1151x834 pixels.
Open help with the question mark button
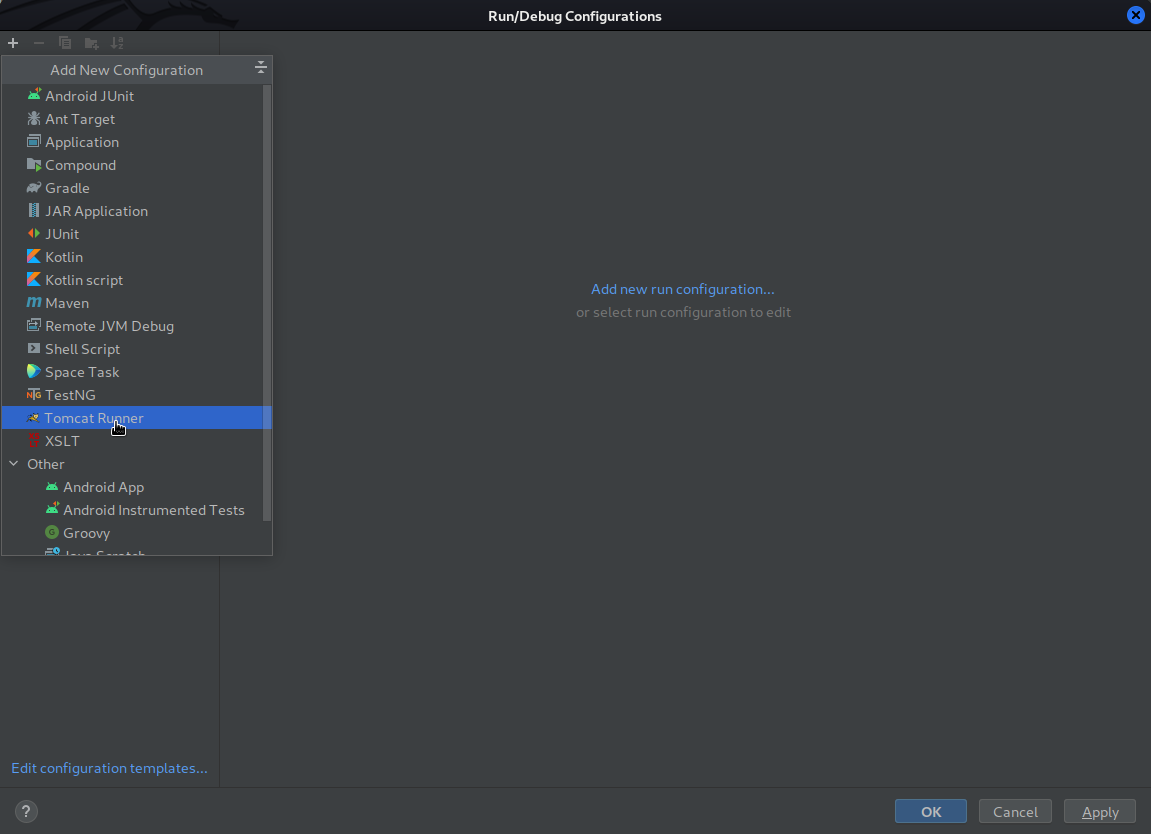click(x=26, y=811)
